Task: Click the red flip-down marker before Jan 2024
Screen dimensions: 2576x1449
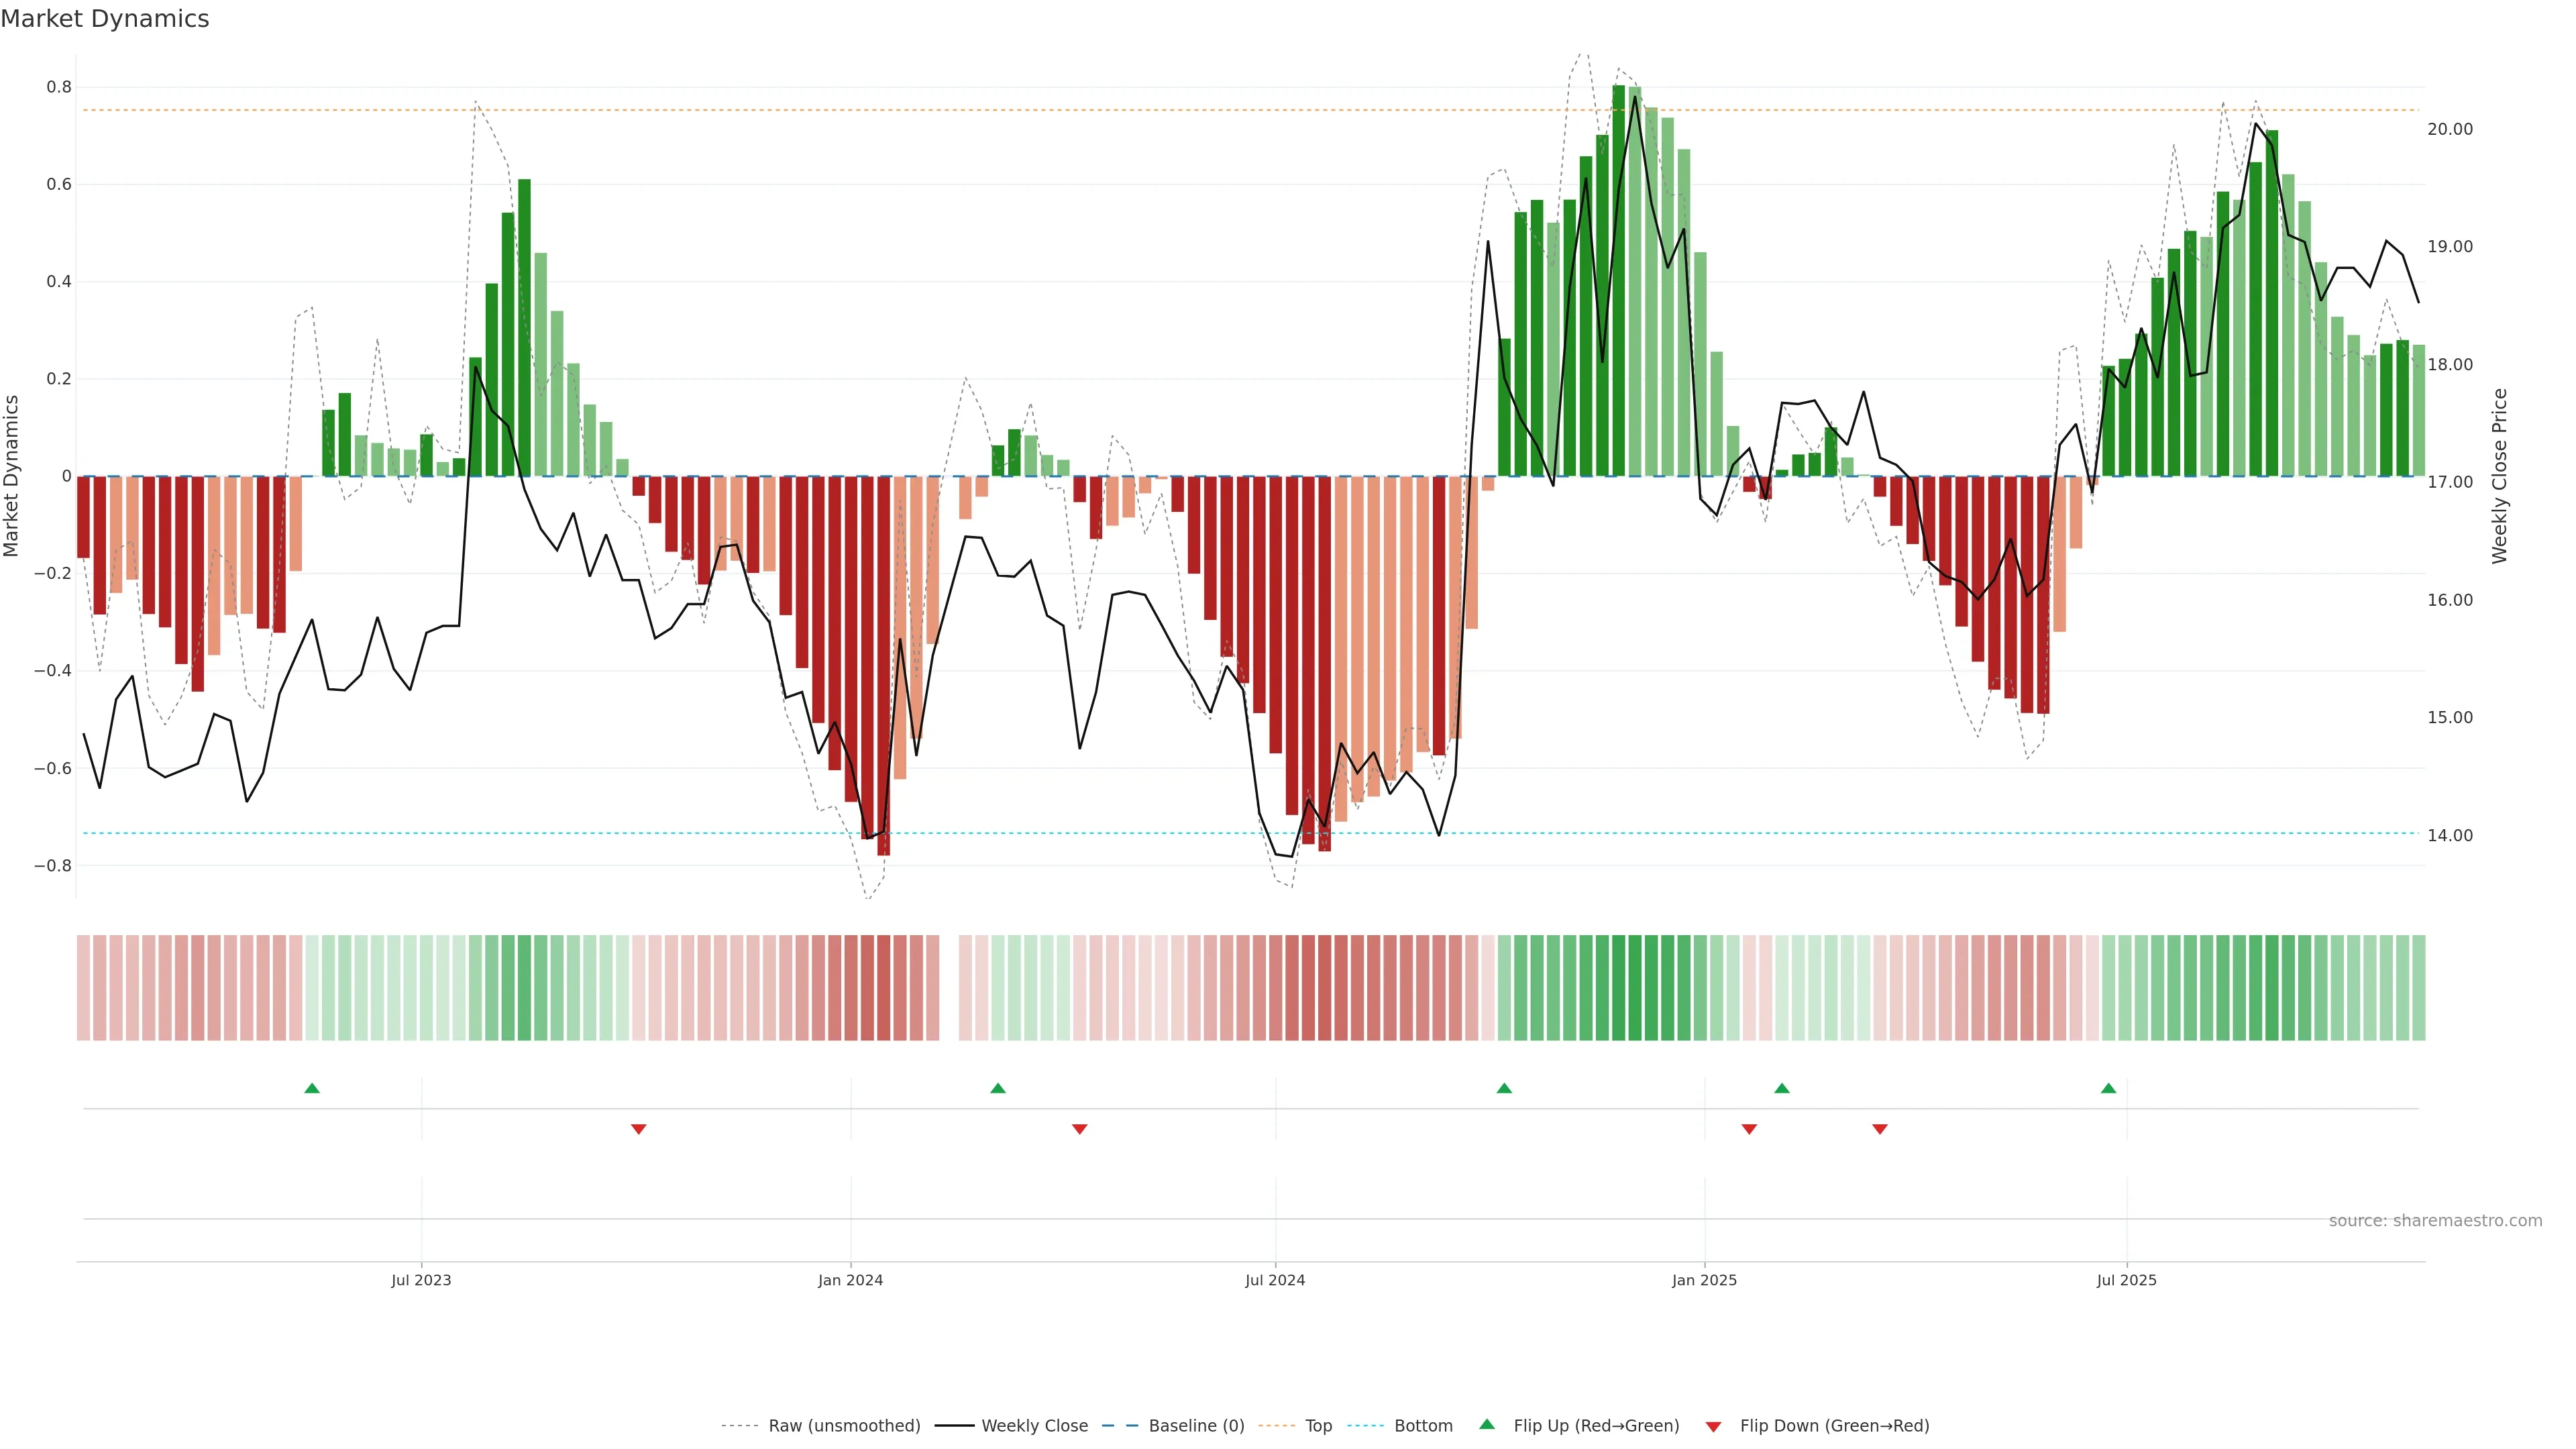Action: [639, 1129]
